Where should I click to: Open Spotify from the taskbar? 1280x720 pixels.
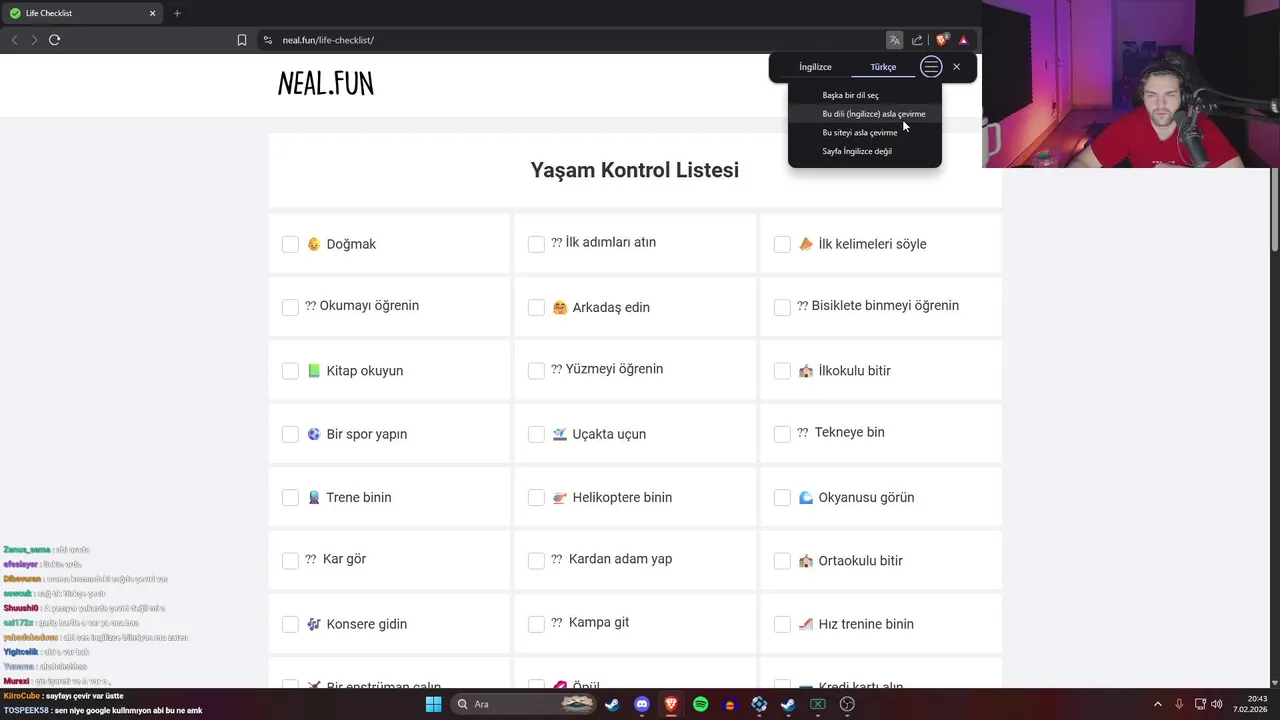pos(700,704)
